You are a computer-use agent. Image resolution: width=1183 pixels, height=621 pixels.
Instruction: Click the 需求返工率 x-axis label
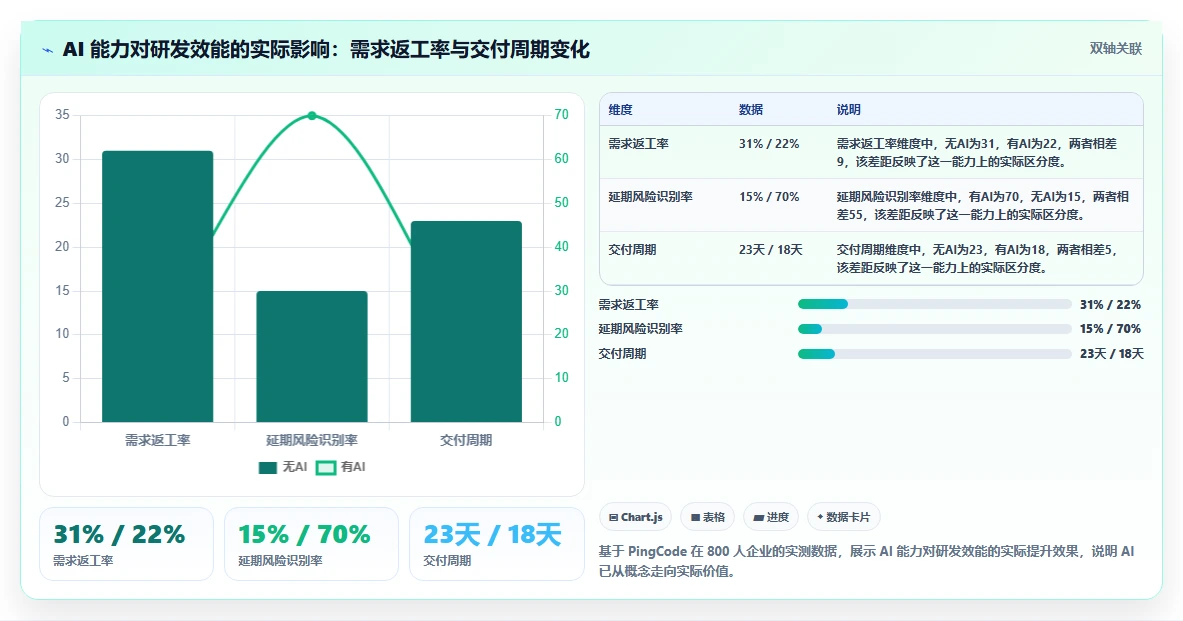pos(158,440)
